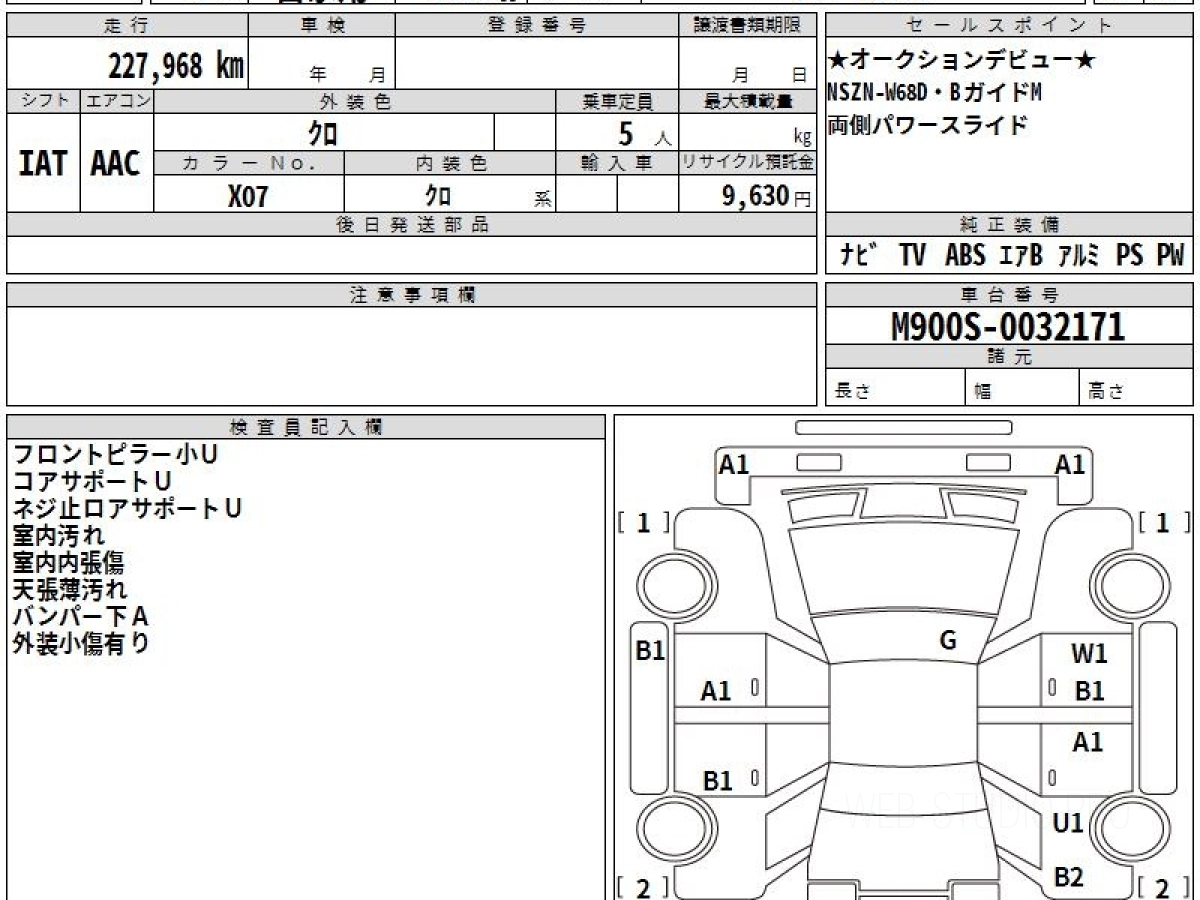Click the 両側パワースライド sales point
Screen dimensions: 1200x900
click(x=927, y=126)
